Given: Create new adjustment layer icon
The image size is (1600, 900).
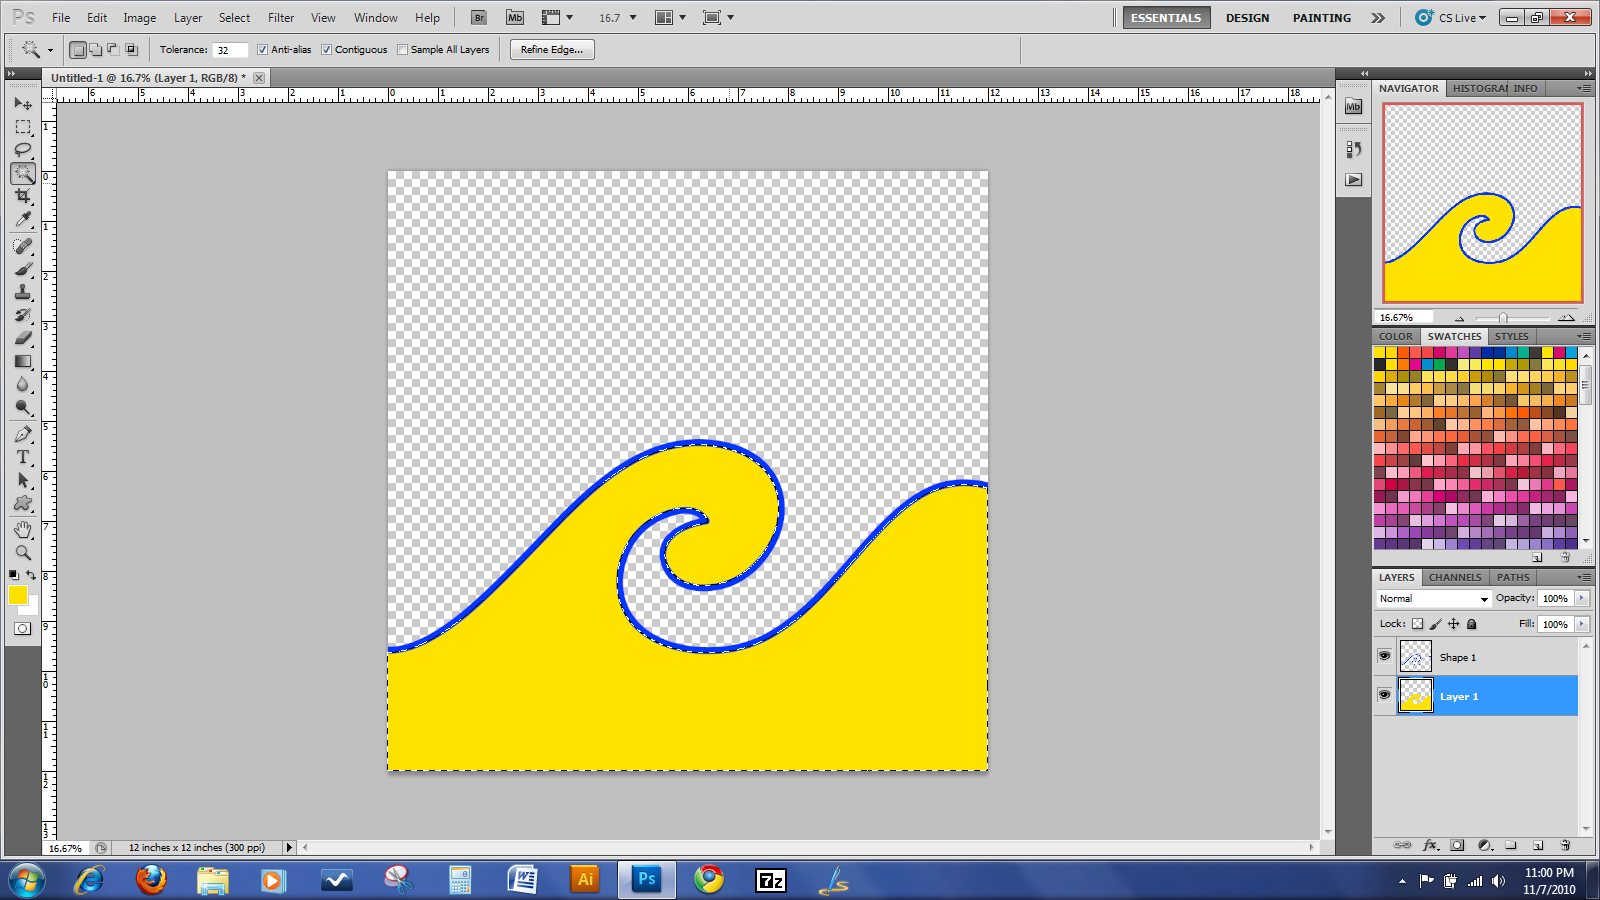Looking at the screenshot, I should [1485, 845].
